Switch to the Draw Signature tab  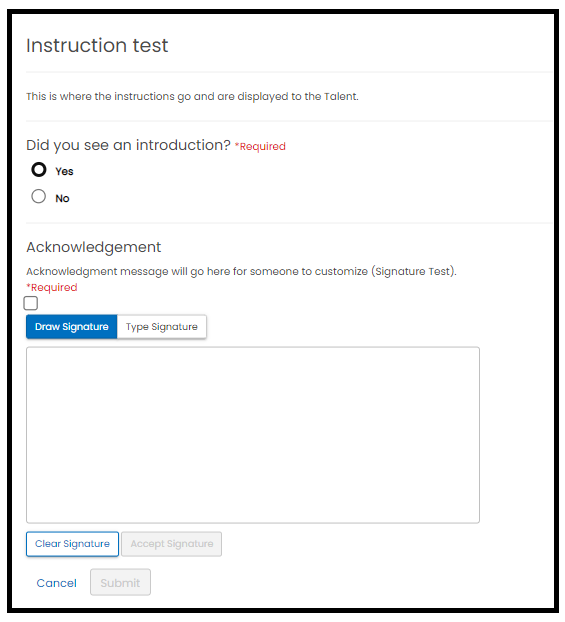pyautogui.click(x=72, y=327)
